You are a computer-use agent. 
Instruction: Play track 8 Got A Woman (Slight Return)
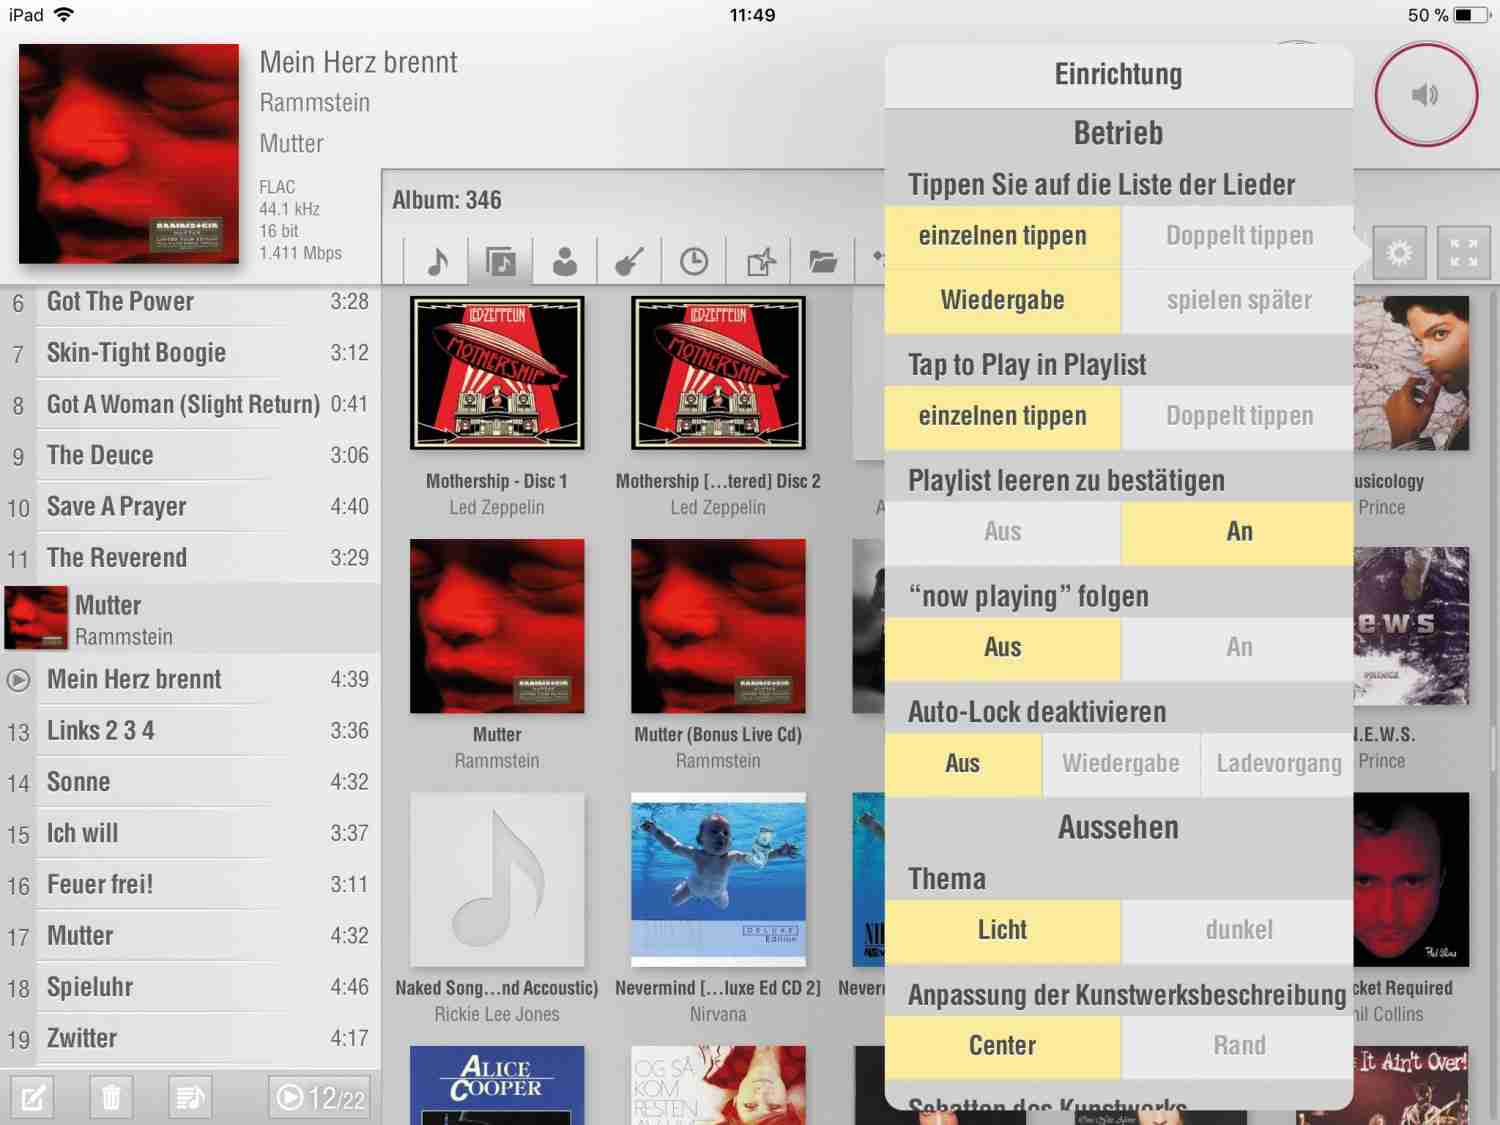point(190,405)
